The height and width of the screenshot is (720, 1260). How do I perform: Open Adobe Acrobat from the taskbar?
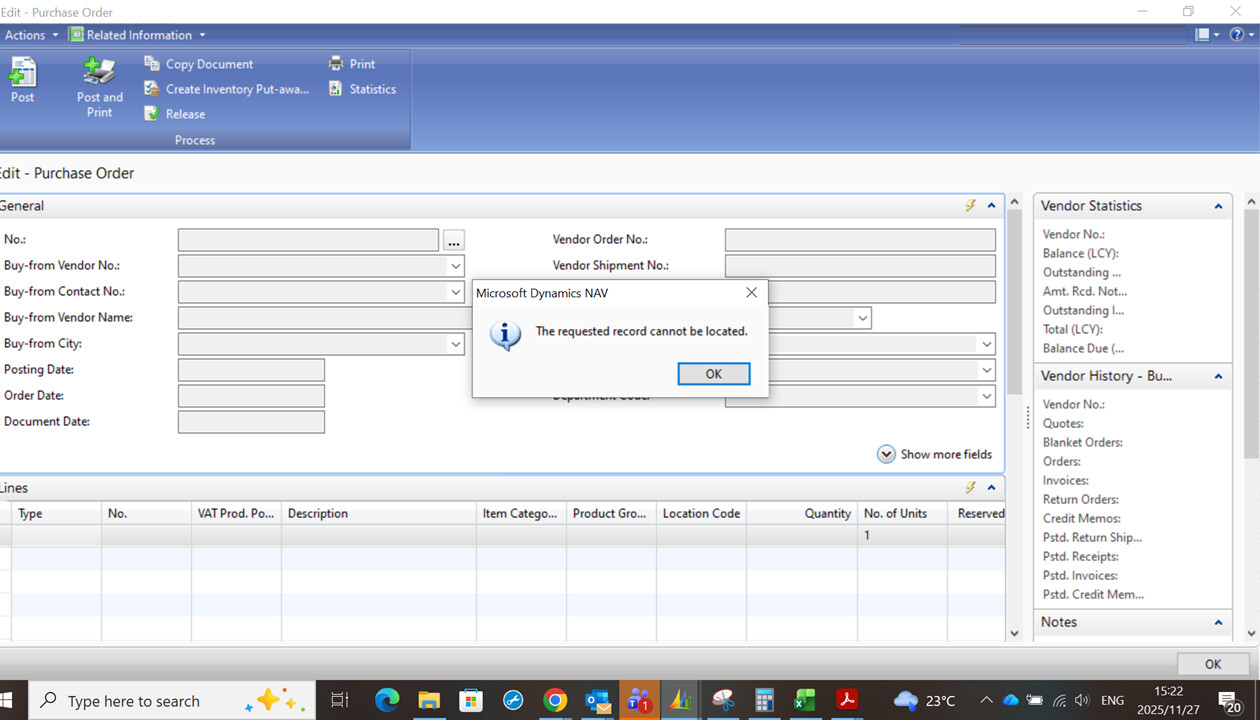(x=848, y=700)
